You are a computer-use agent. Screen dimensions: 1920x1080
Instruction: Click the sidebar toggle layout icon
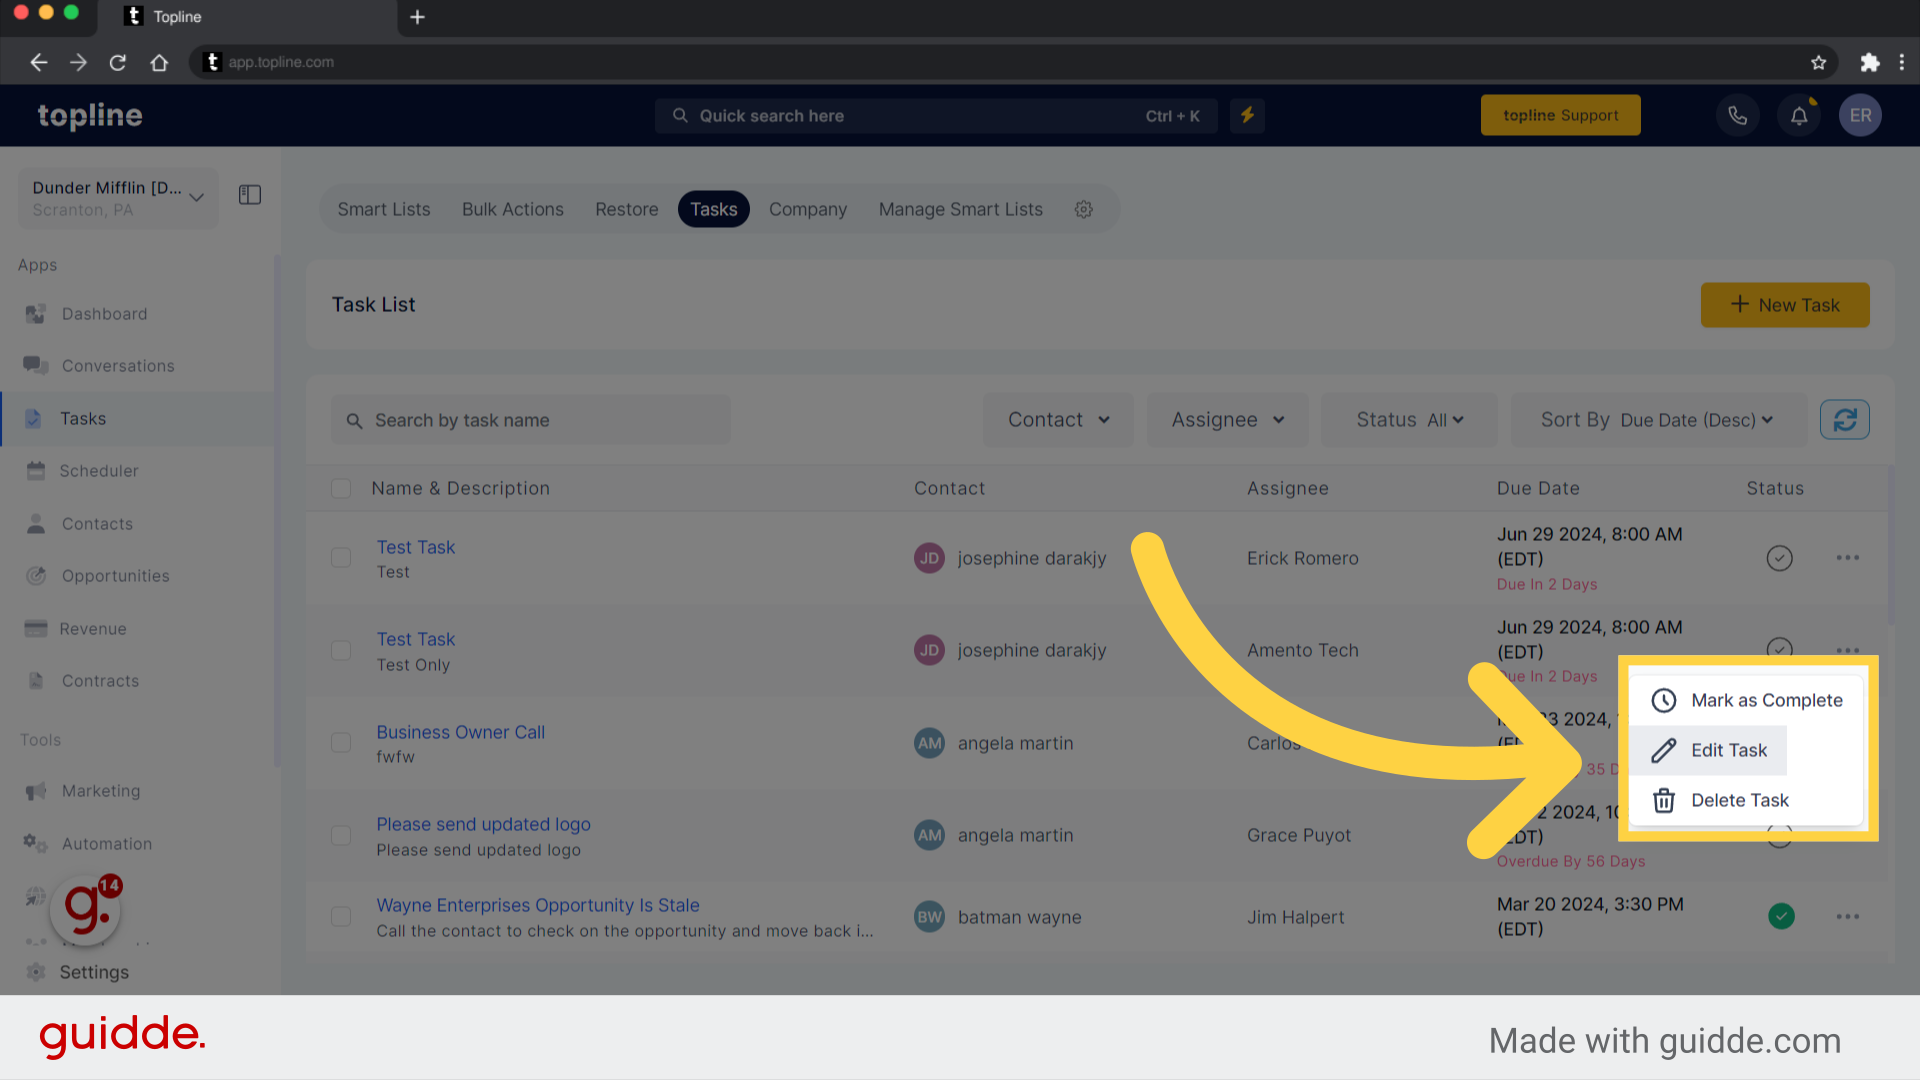point(249,194)
